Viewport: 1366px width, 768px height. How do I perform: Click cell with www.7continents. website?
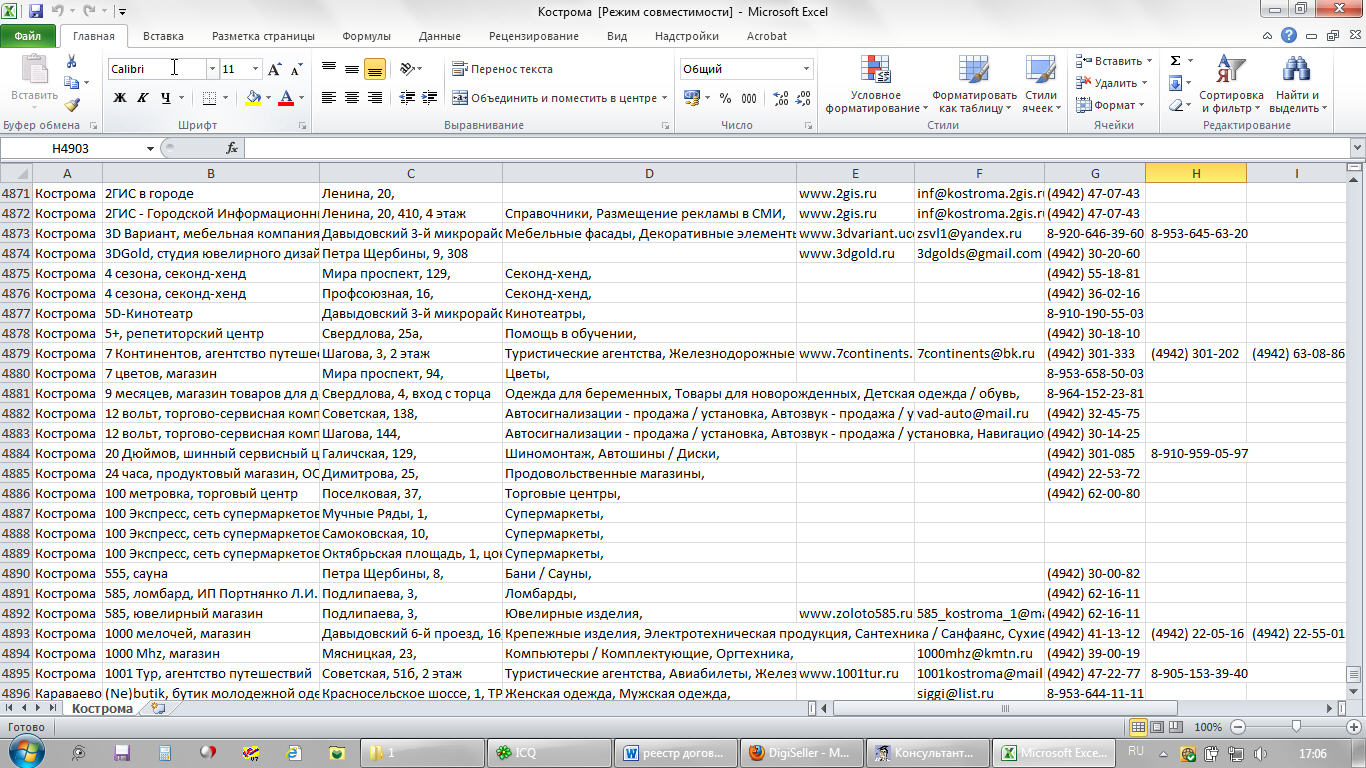[855, 353]
